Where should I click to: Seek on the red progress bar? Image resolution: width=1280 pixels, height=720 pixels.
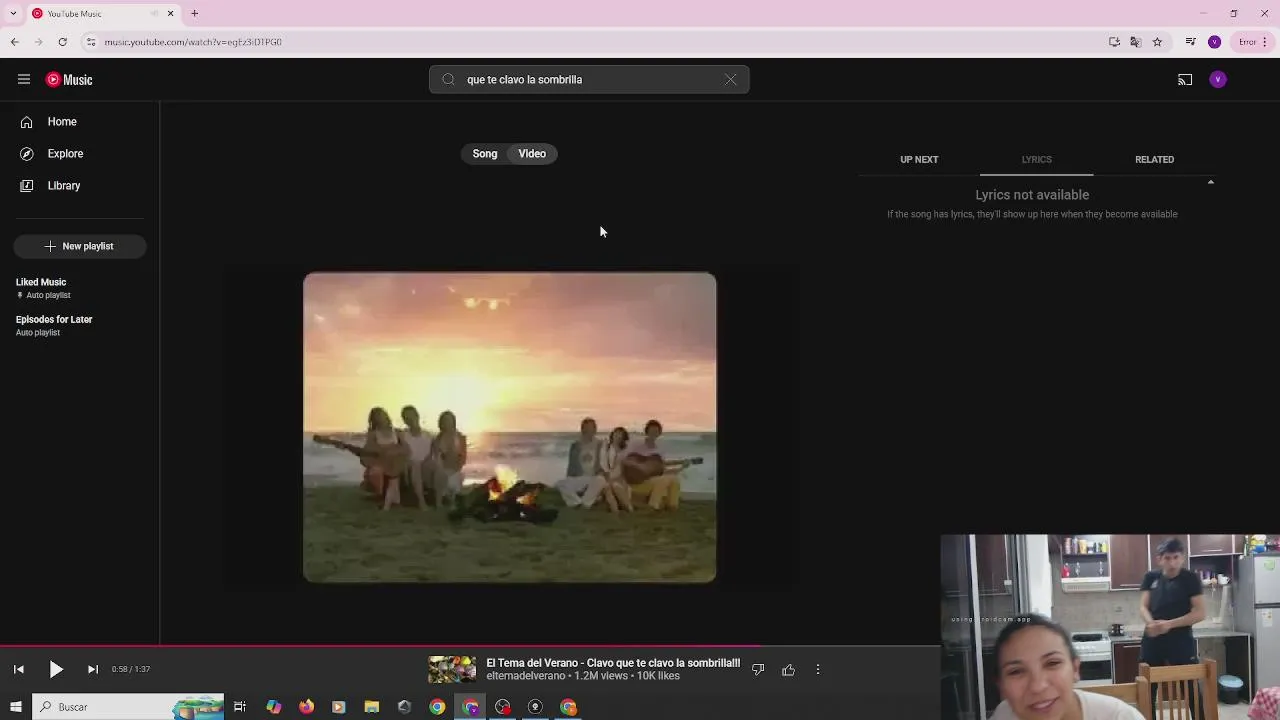click(470, 646)
